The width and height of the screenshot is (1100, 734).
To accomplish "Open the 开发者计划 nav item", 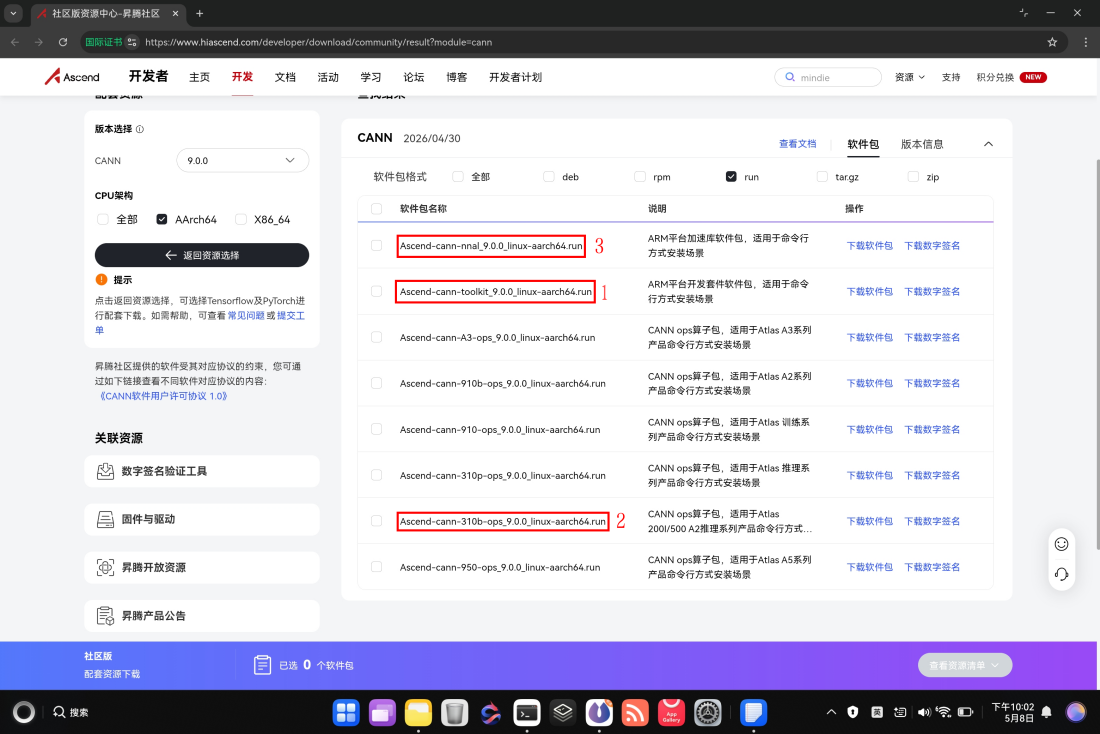I will coord(515,77).
